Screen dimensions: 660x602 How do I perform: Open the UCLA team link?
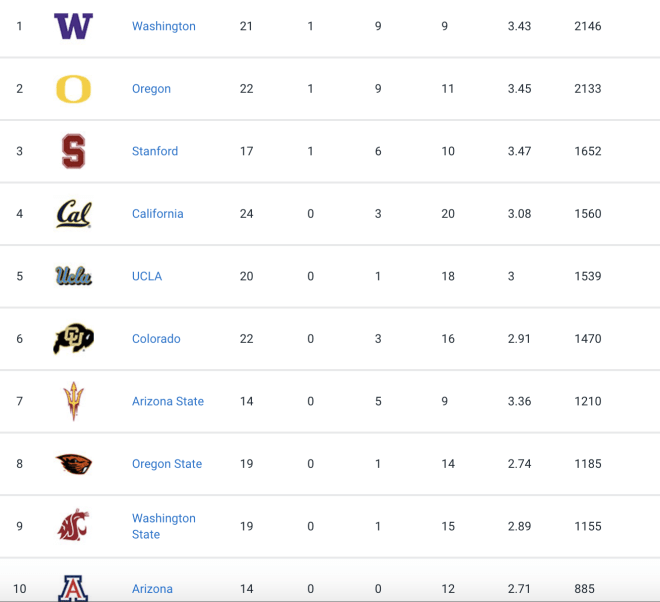tap(147, 276)
